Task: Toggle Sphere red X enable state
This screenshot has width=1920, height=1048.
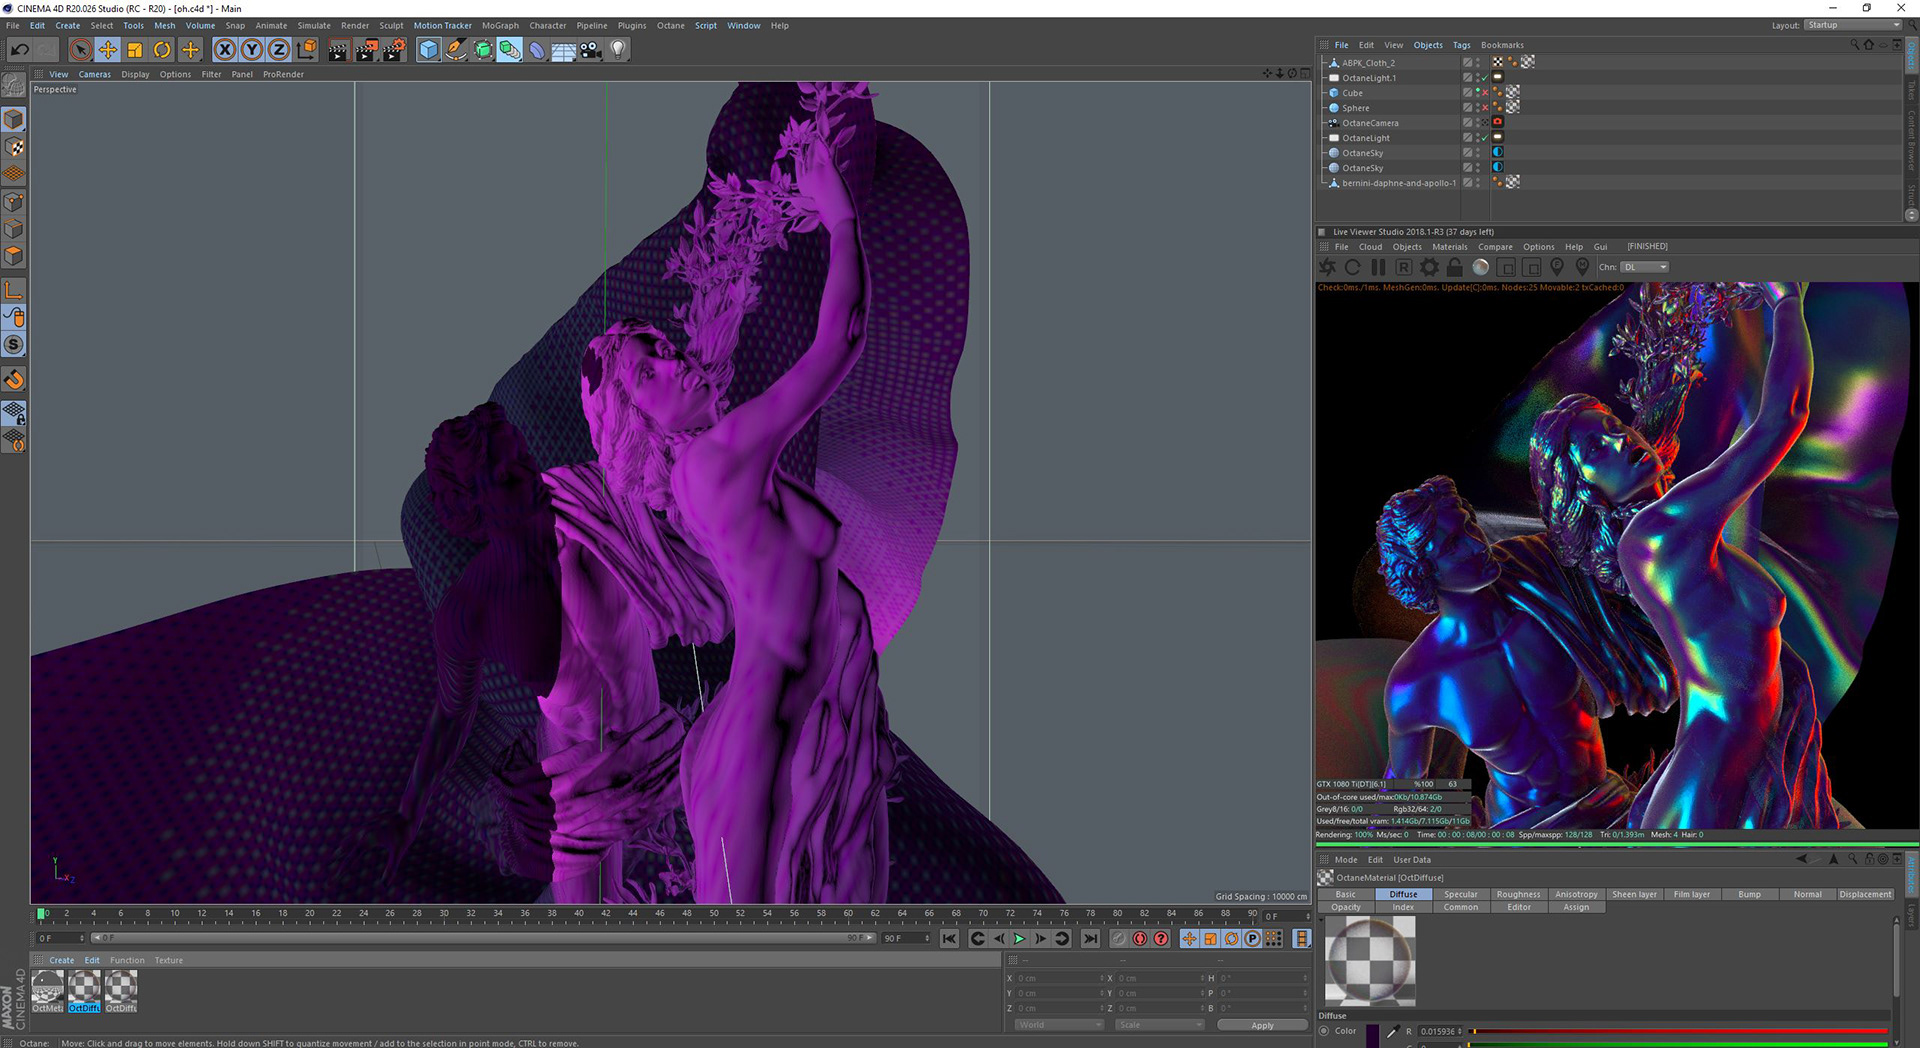Action: pyautogui.click(x=1485, y=108)
